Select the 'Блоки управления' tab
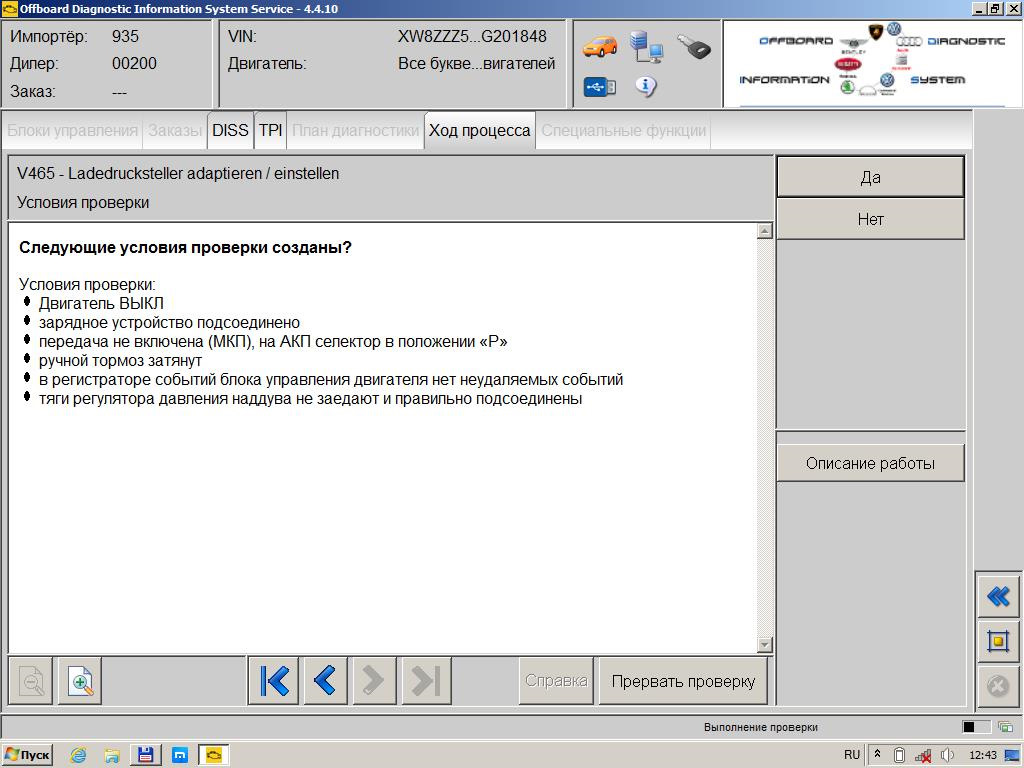1024x768 pixels. tap(72, 131)
